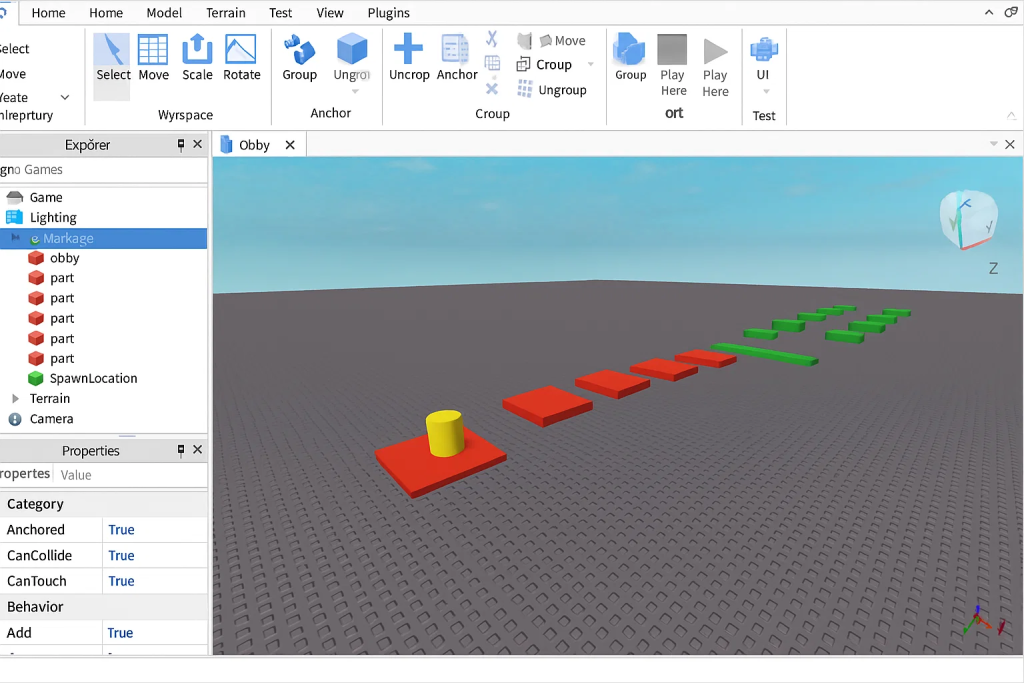Pin the Properties panel
The width and height of the screenshot is (1024, 683).
click(x=181, y=451)
